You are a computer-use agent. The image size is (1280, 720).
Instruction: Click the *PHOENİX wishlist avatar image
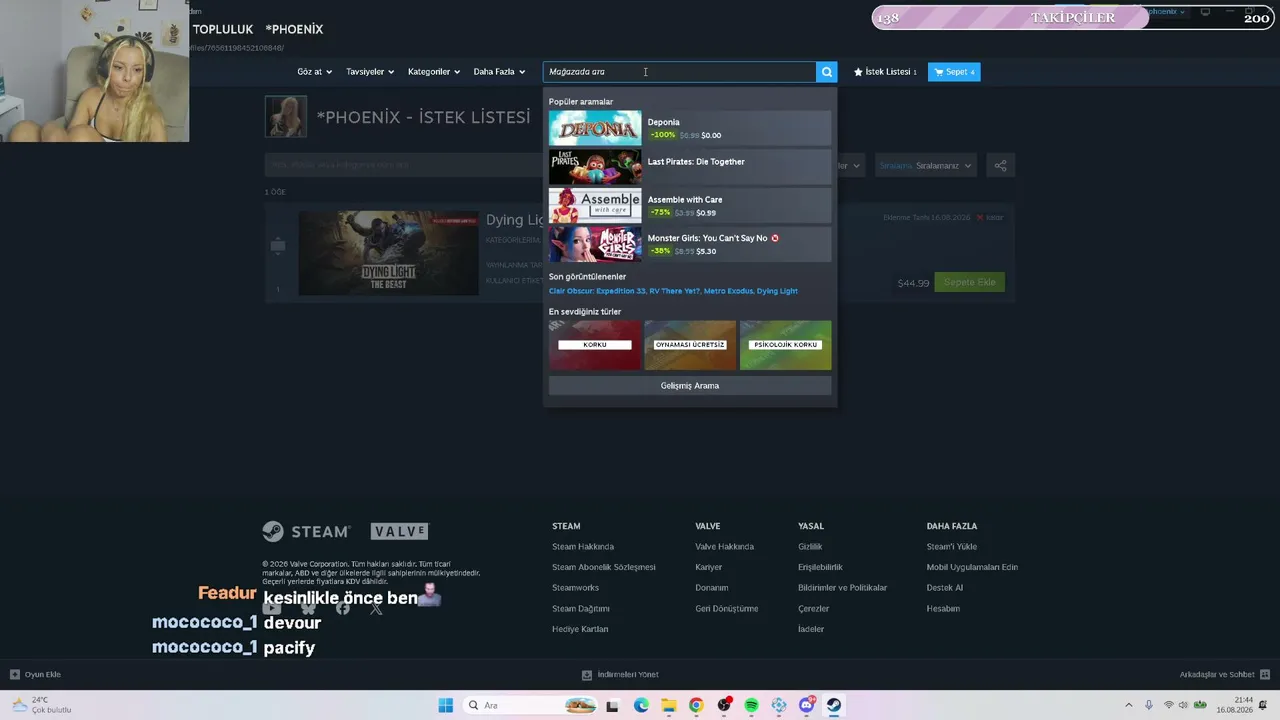[286, 117]
